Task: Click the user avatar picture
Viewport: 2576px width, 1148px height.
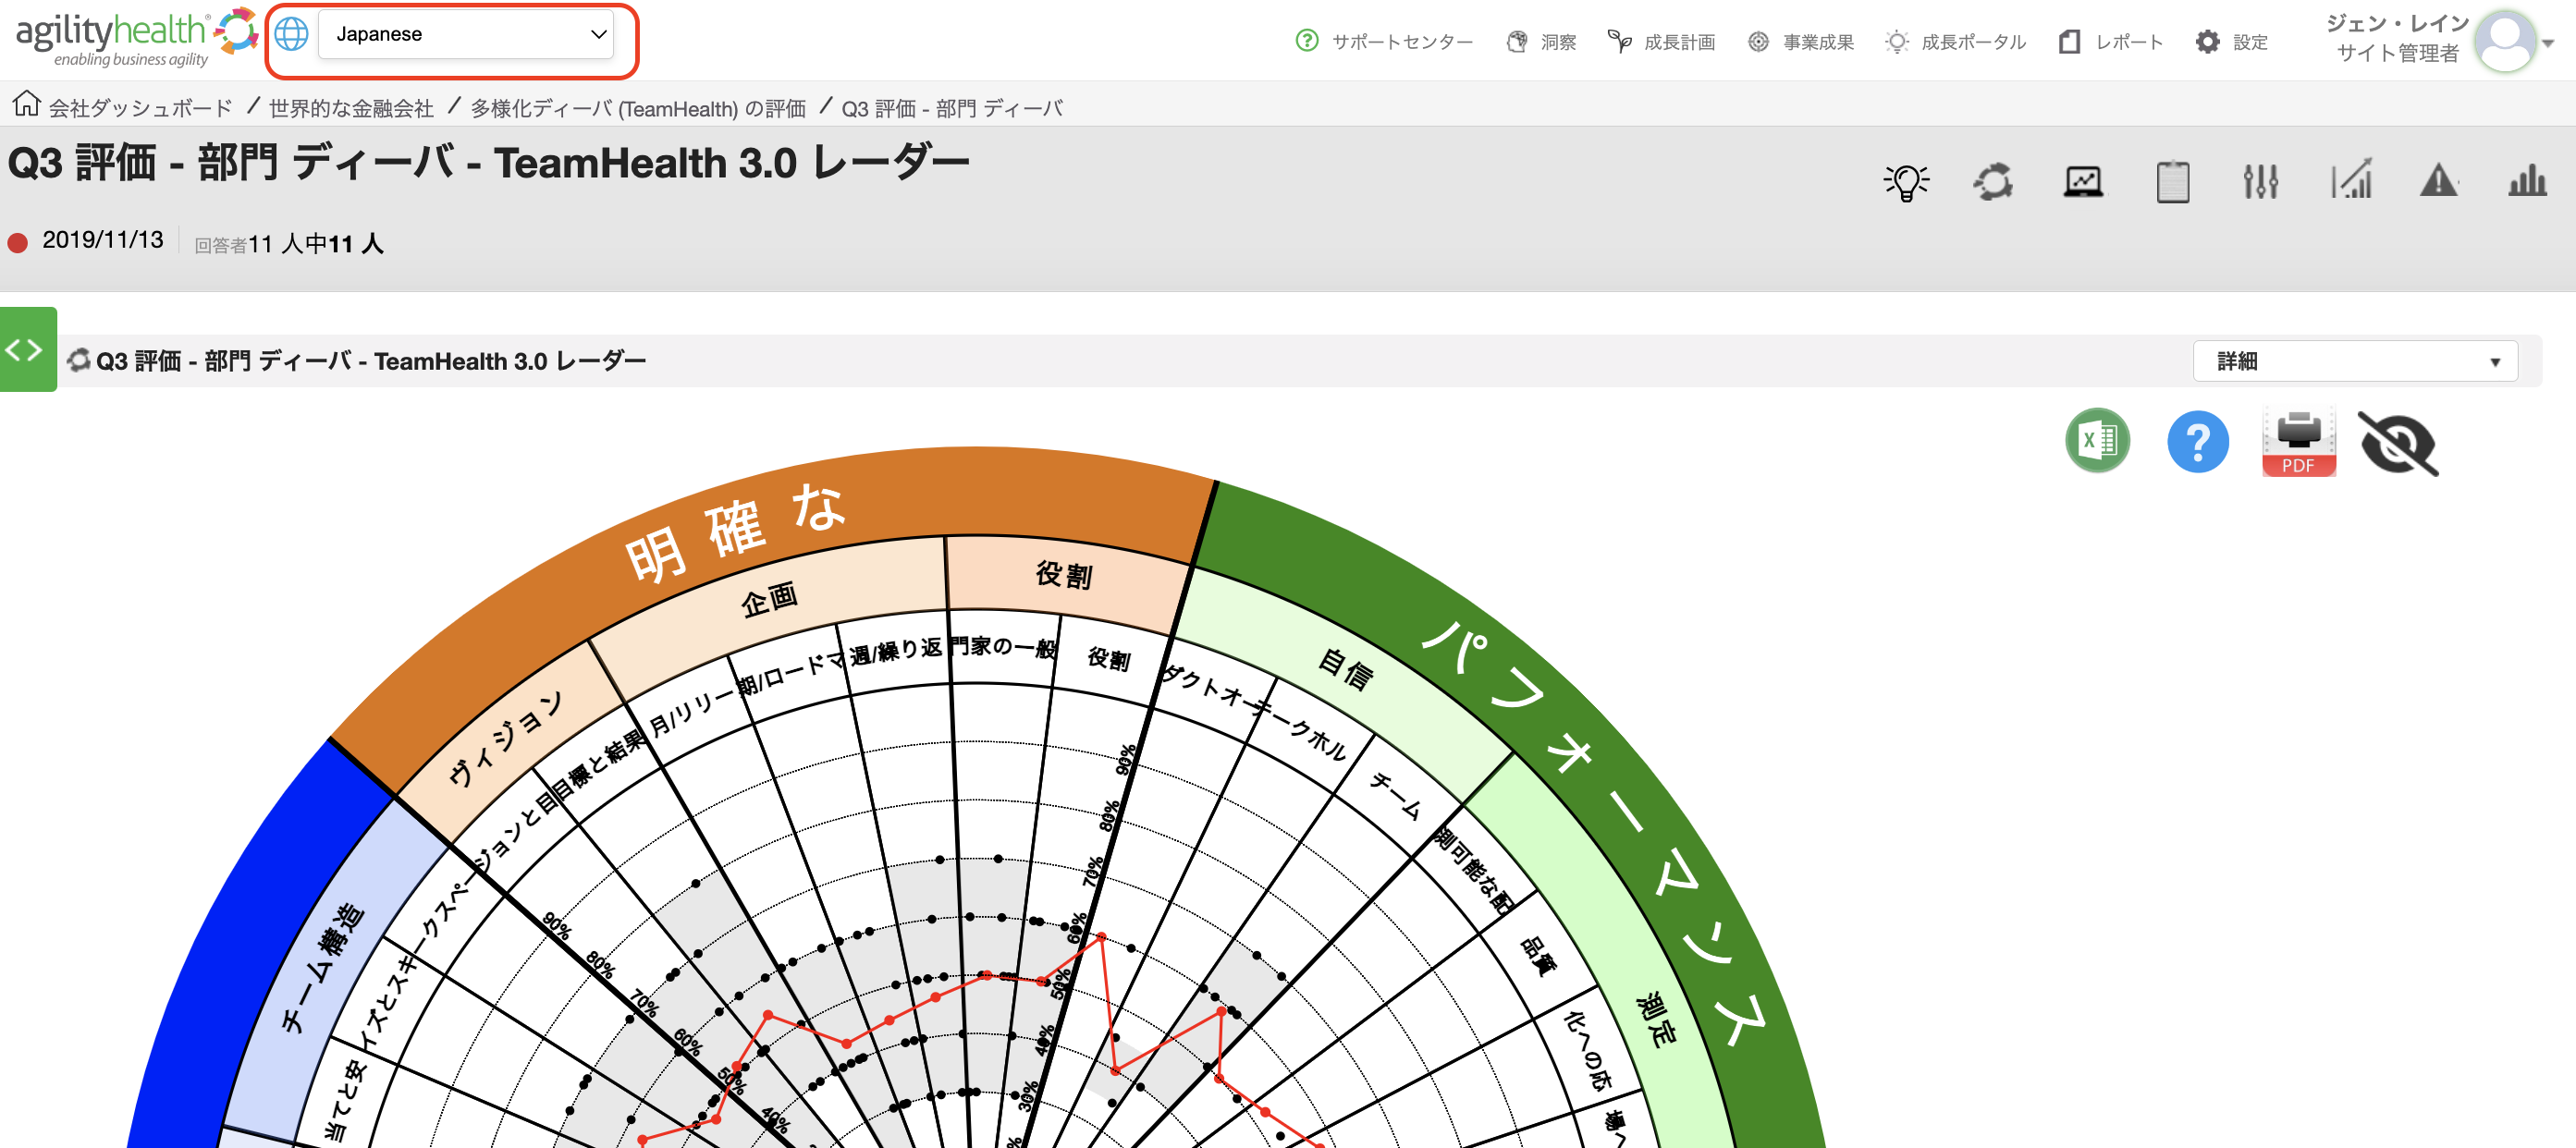Action: [x=2506, y=41]
